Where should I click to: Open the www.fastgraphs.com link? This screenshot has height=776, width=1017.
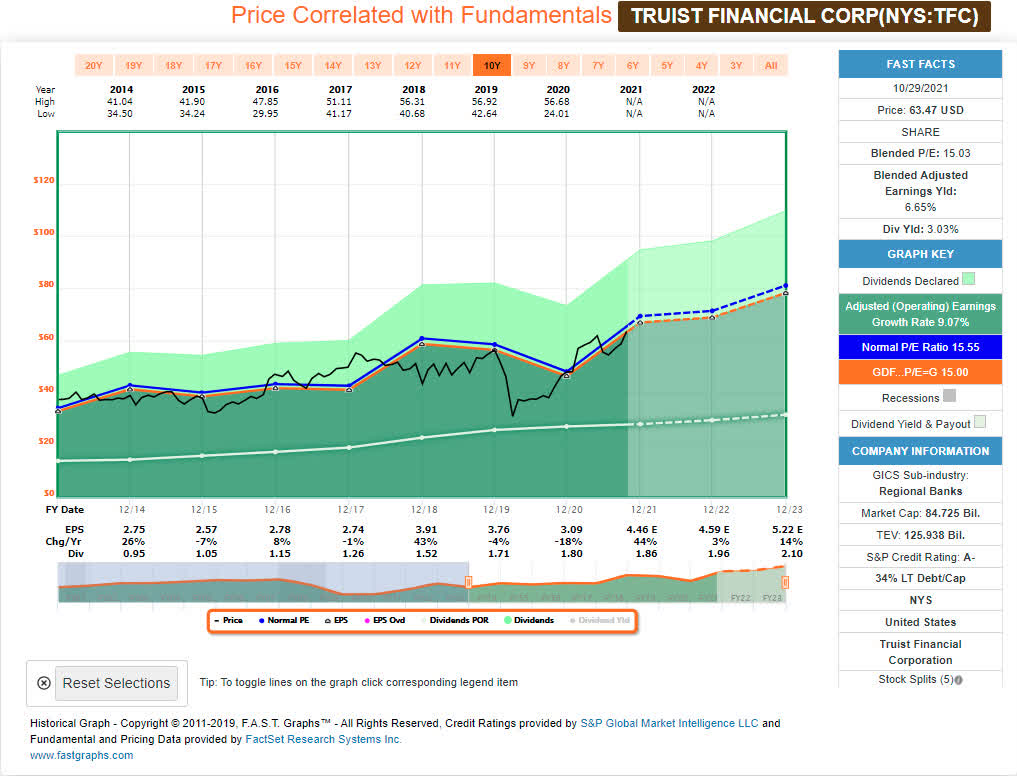(82, 756)
